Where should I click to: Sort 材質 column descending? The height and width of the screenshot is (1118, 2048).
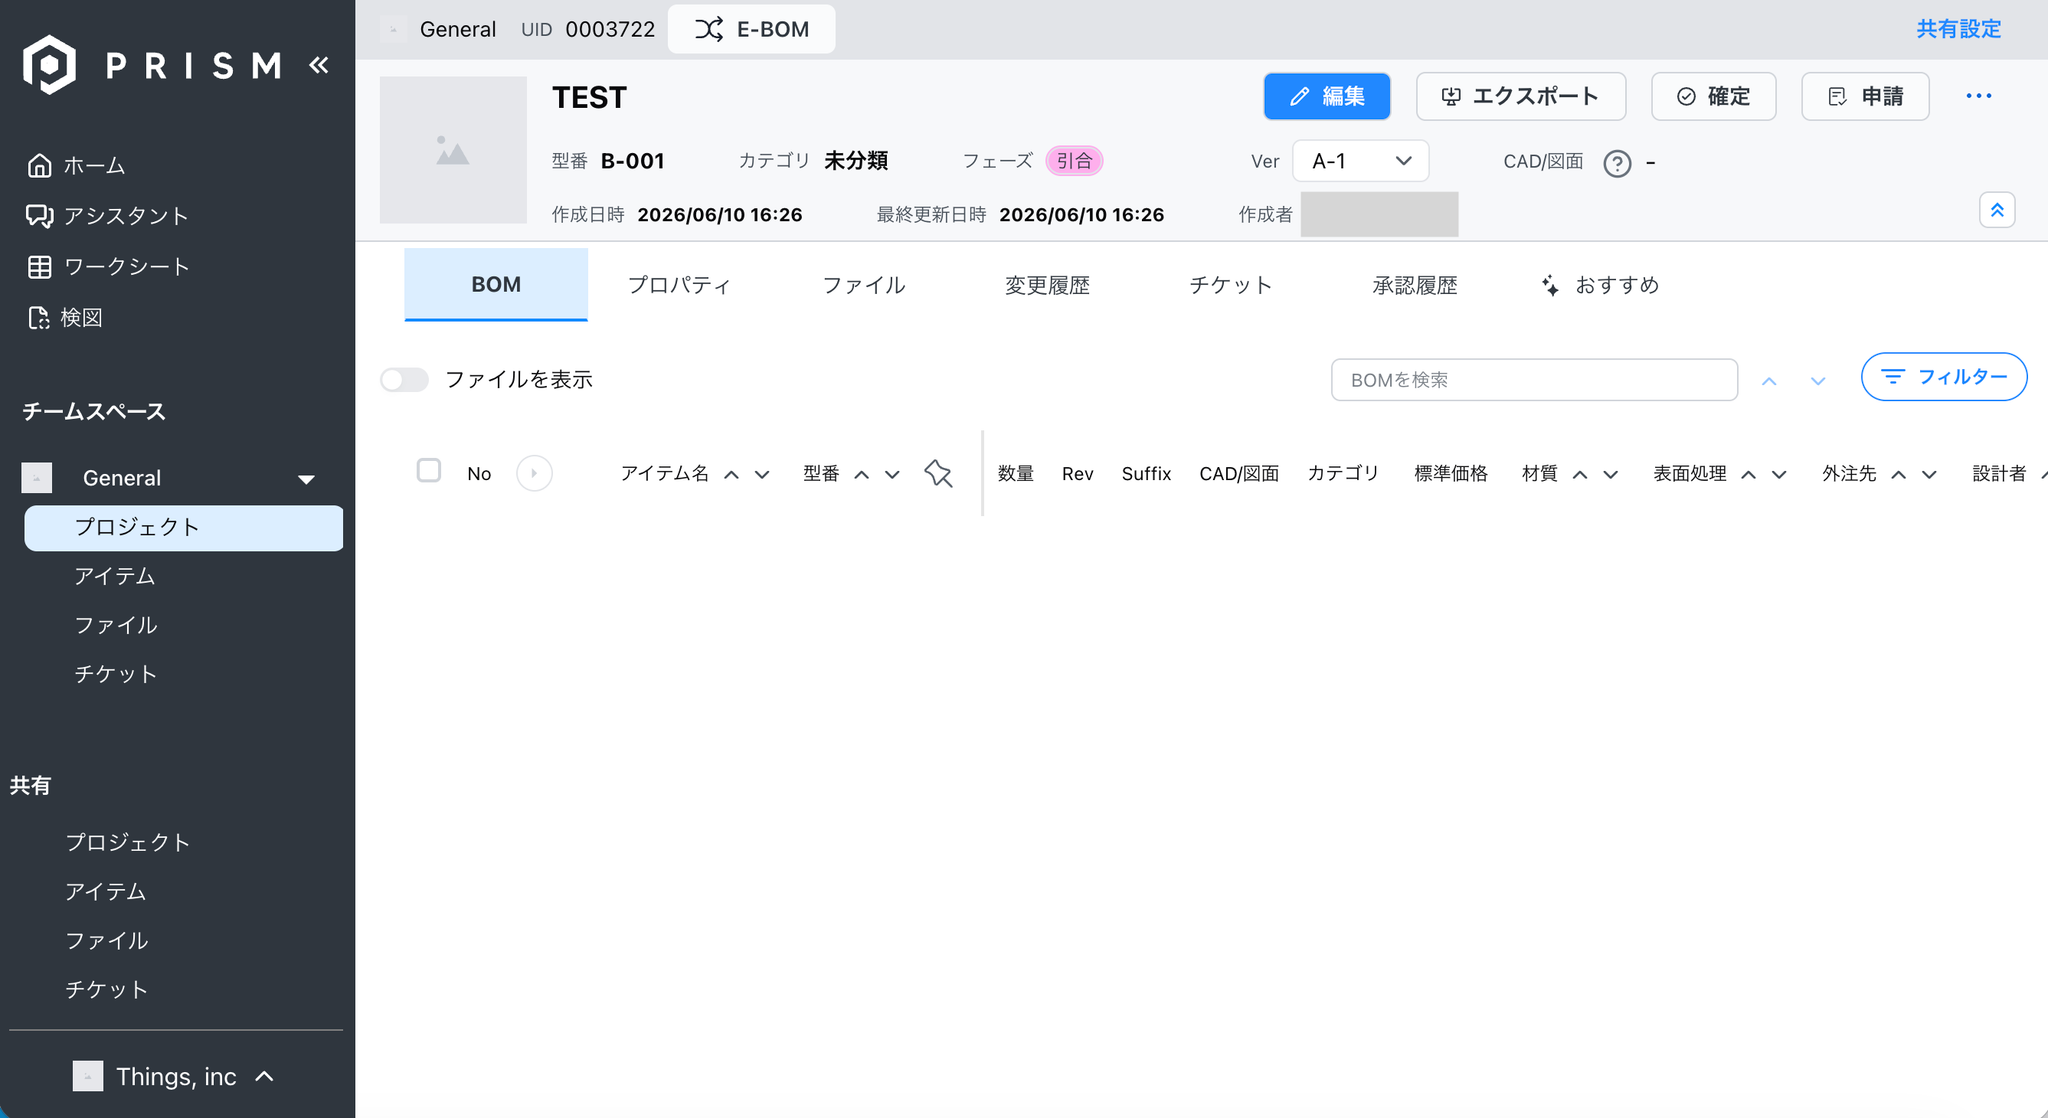pyautogui.click(x=1610, y=475)
